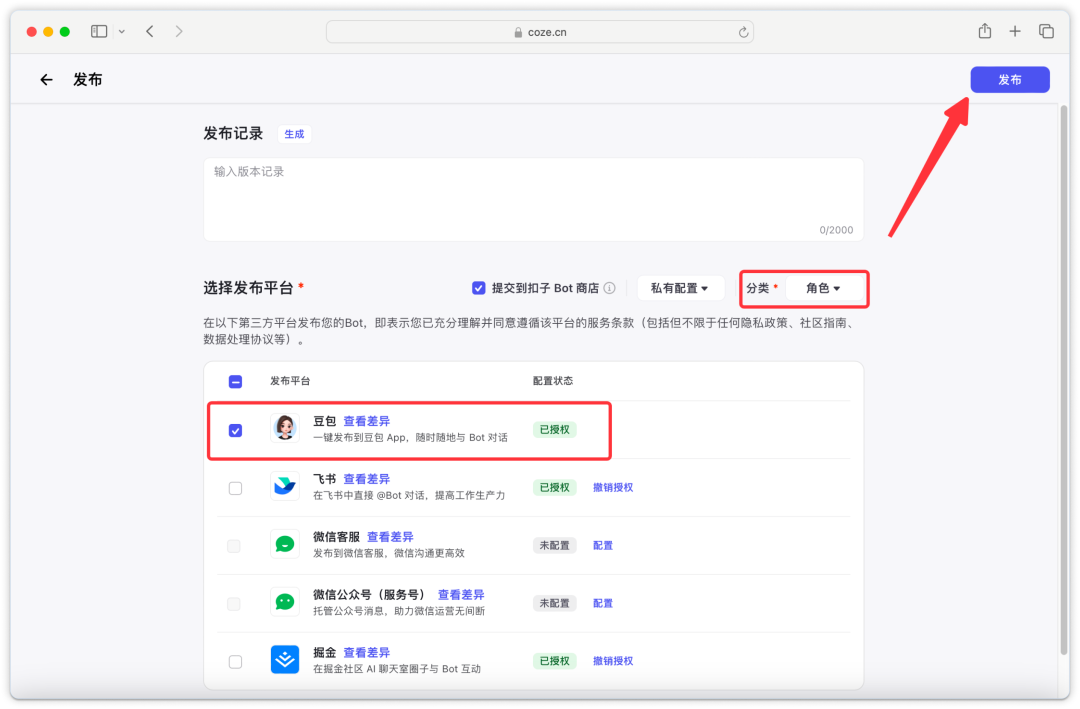Screen dimensions: 1080x709
Task: Open a new Safari tab
Action: 1014,31
